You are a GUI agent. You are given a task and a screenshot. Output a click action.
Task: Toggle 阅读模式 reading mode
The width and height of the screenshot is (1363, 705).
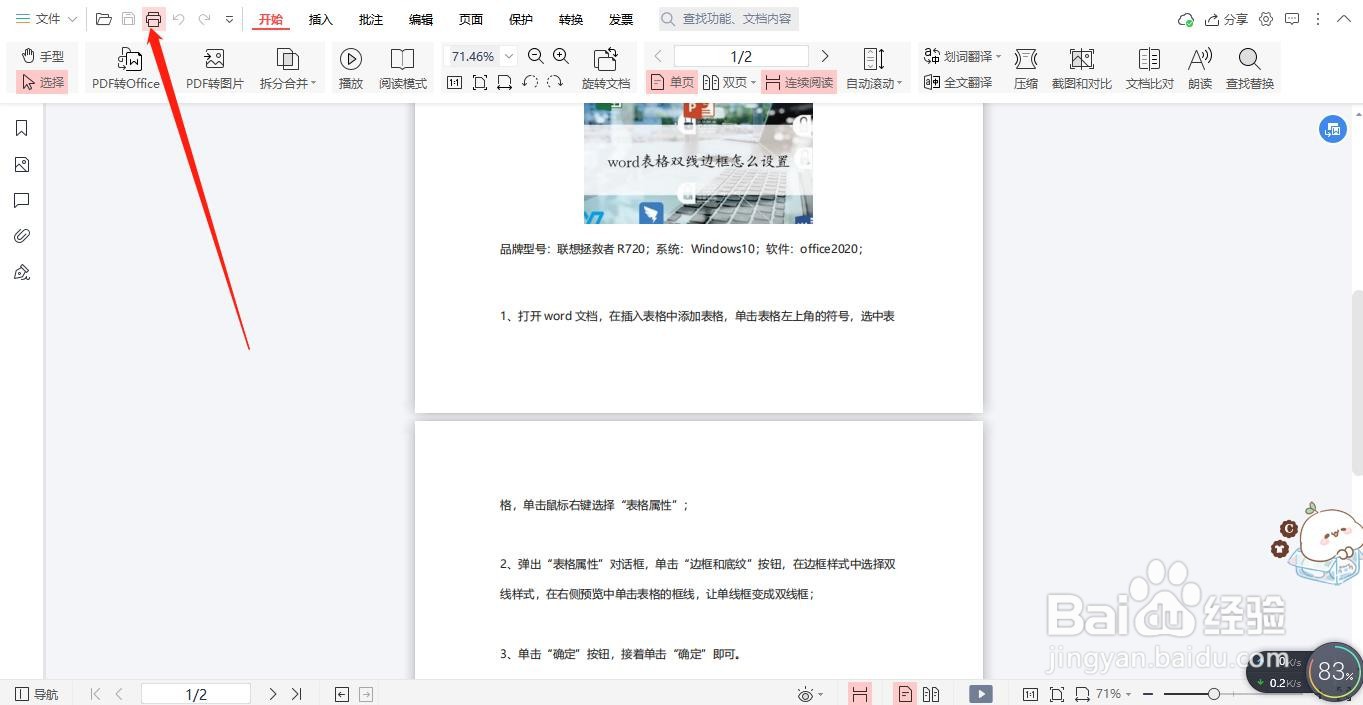402,67
